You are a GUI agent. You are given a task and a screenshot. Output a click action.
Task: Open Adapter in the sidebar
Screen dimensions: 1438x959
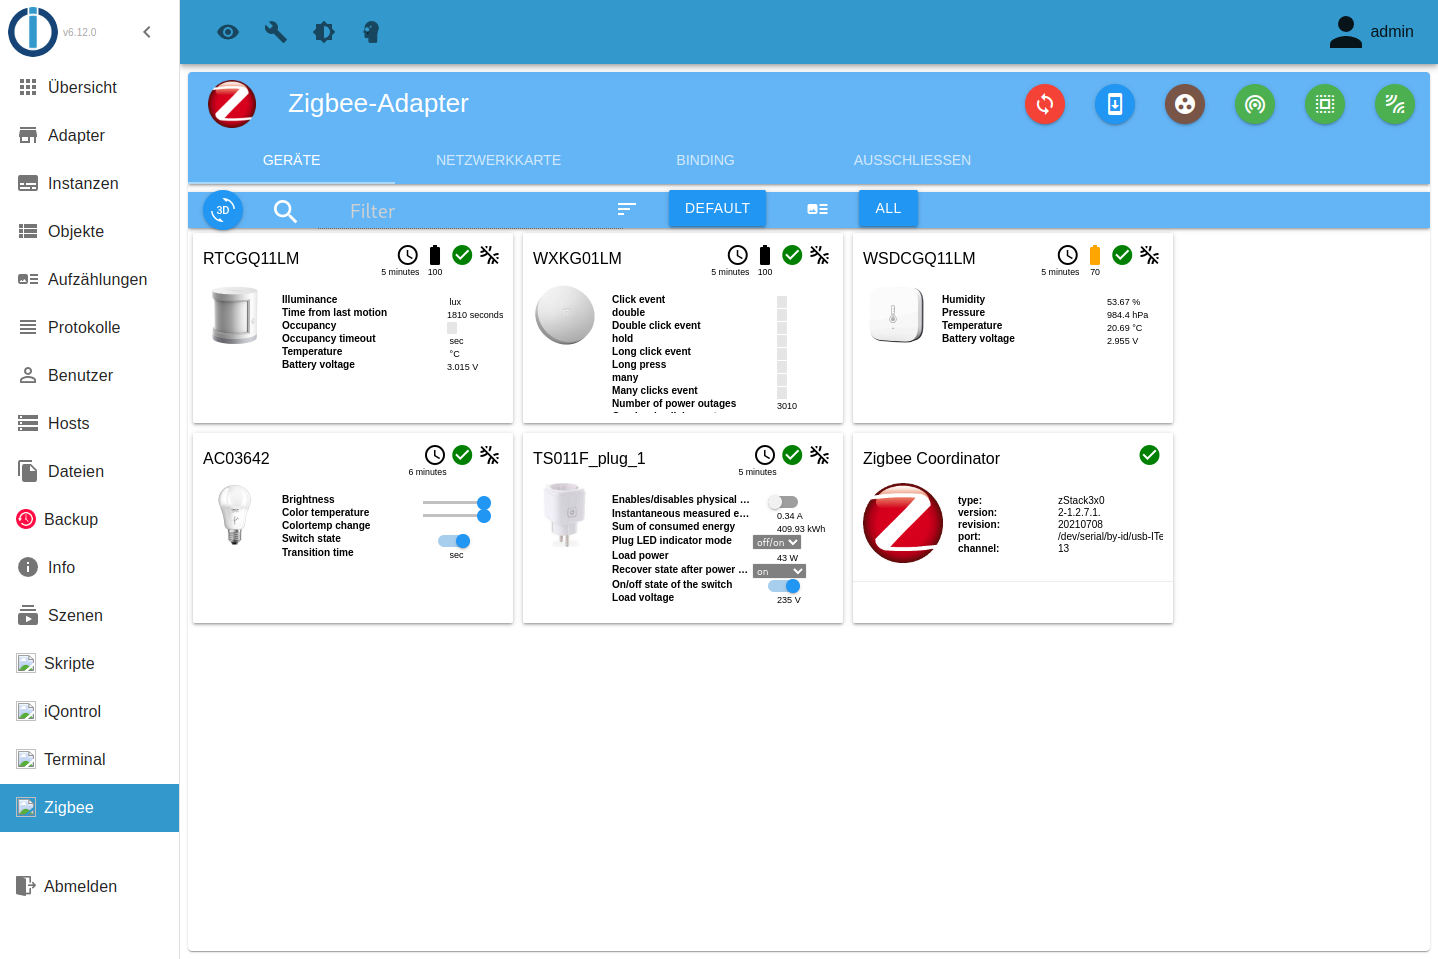point(90,136)
